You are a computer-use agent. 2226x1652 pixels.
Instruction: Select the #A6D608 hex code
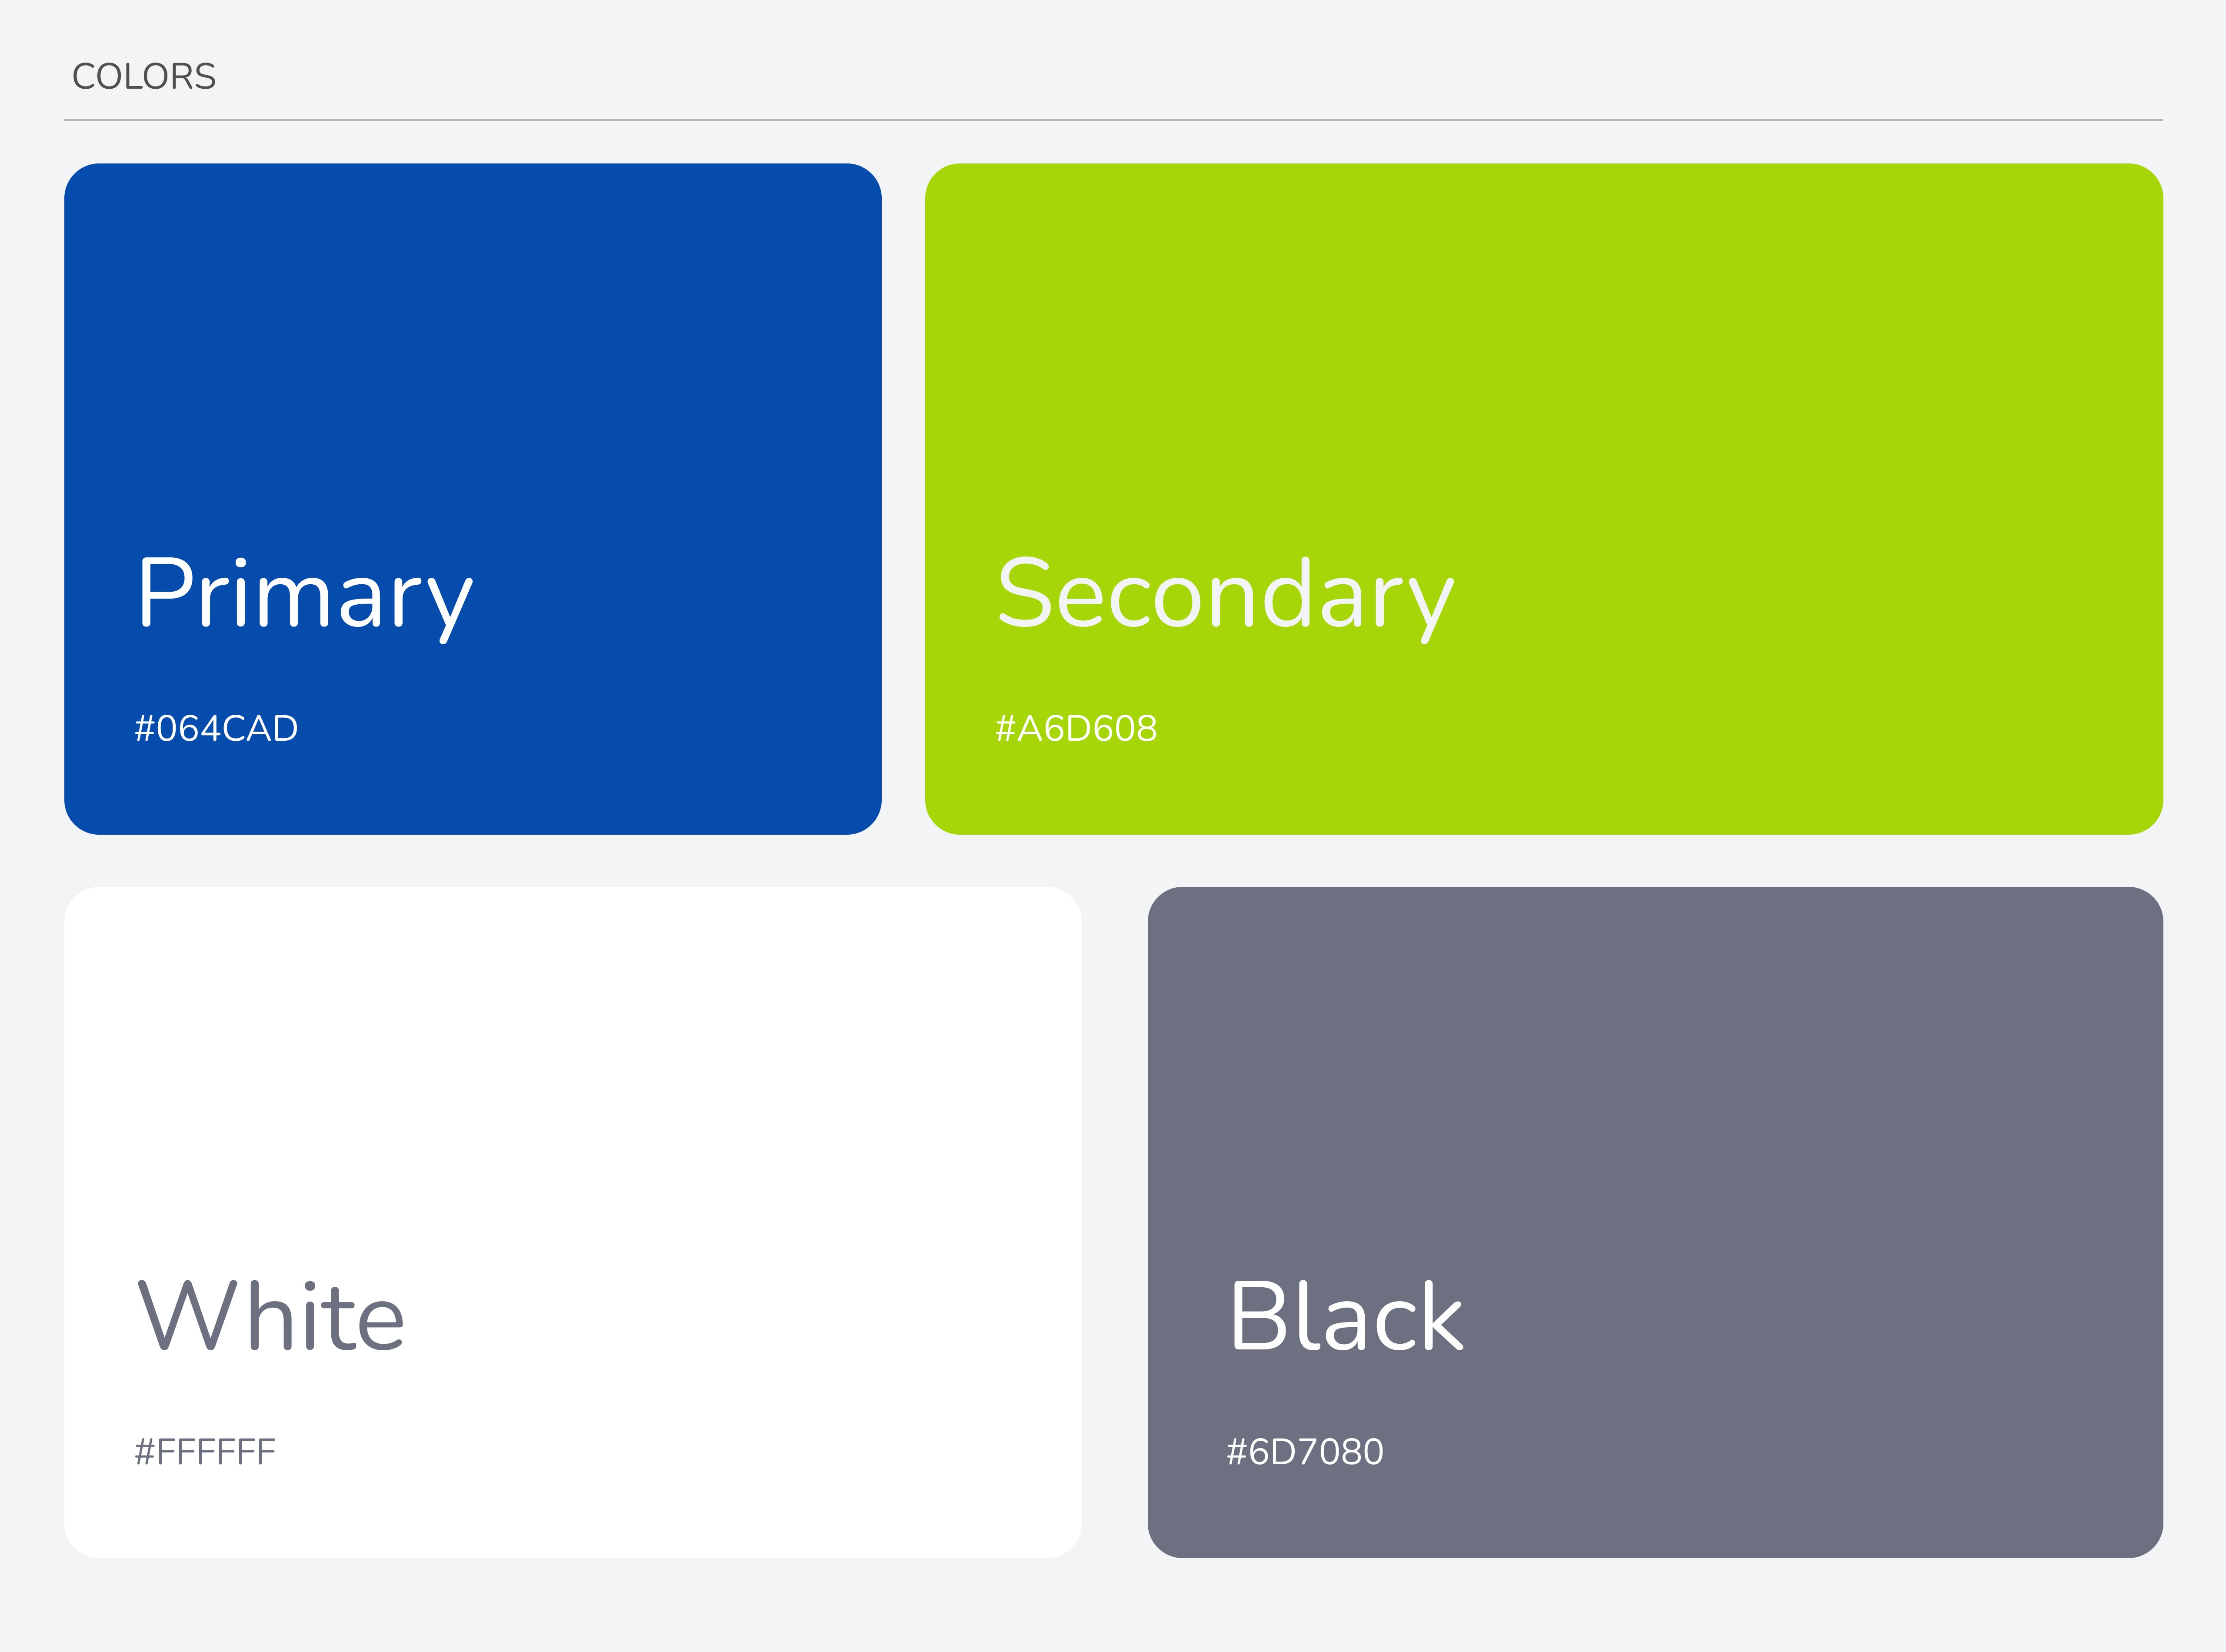[1076, 728]
